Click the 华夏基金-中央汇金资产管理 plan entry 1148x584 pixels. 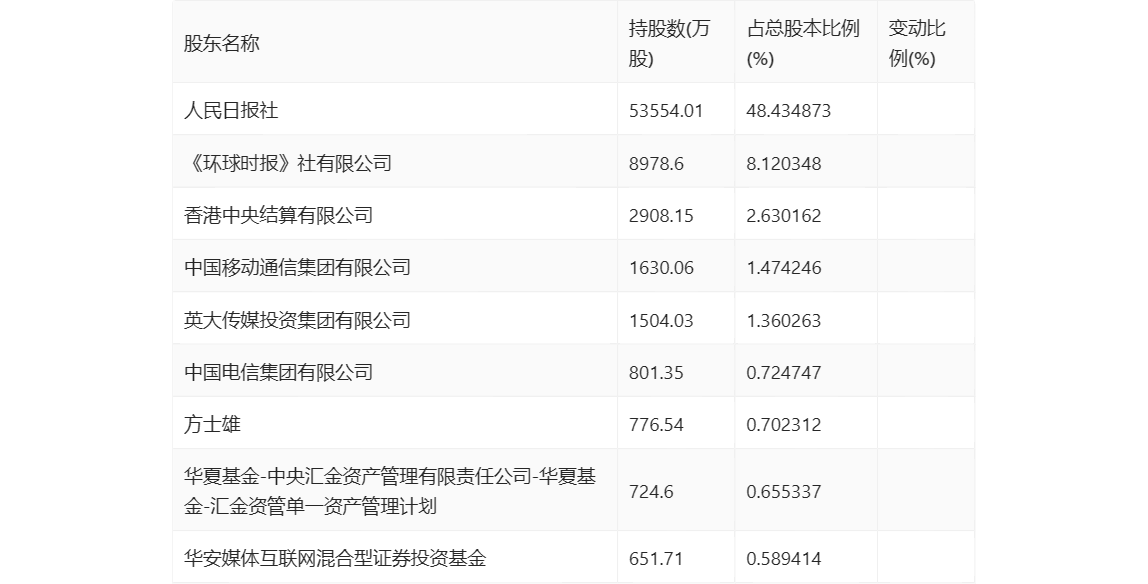click(x=390, y=491)
